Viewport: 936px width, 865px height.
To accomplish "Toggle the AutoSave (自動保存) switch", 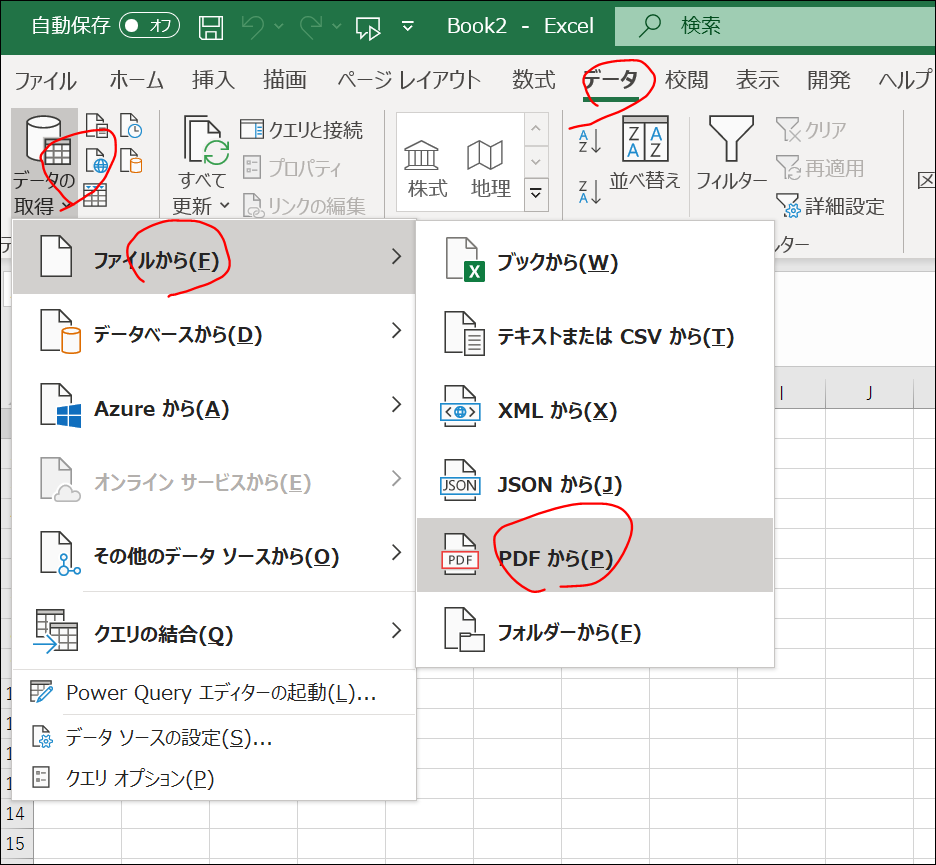I will tap(149, 26).
